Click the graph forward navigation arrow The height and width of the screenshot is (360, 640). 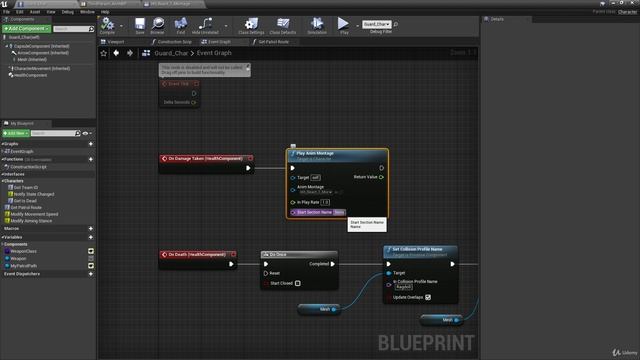[130, 53]
